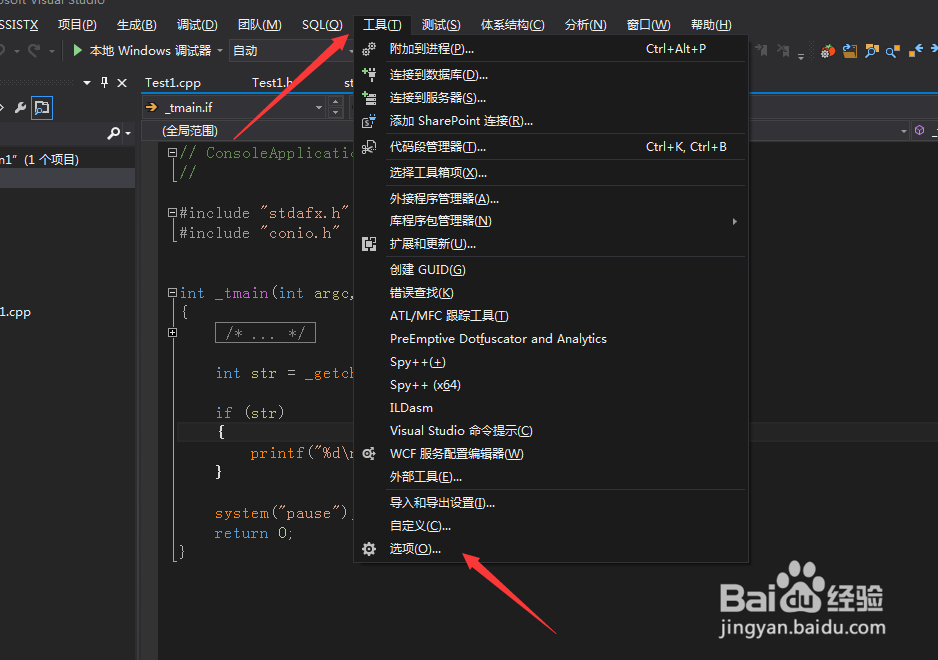Click the find-references magnifier with one square
Image resolution: width=938 pixels, height=660 pixels.
[x=893, y=51]
